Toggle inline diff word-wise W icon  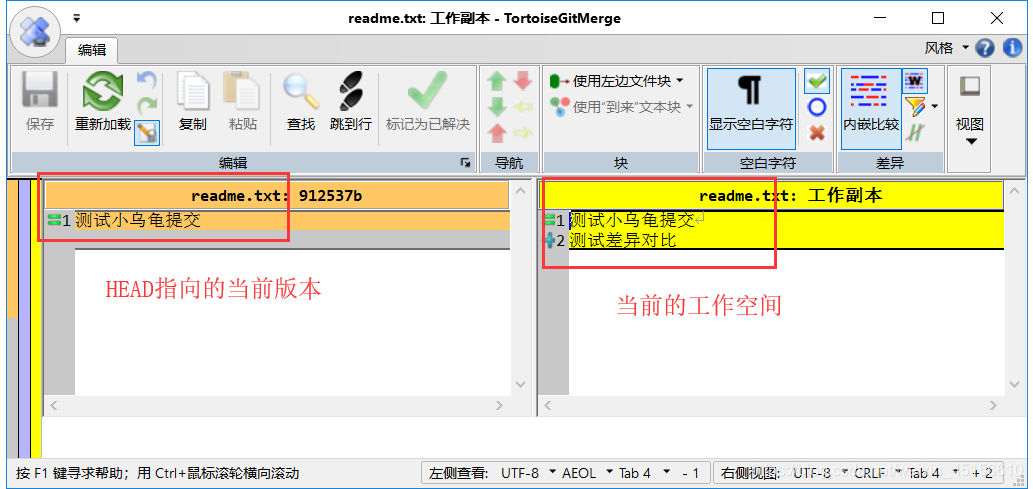click(914, 81)
